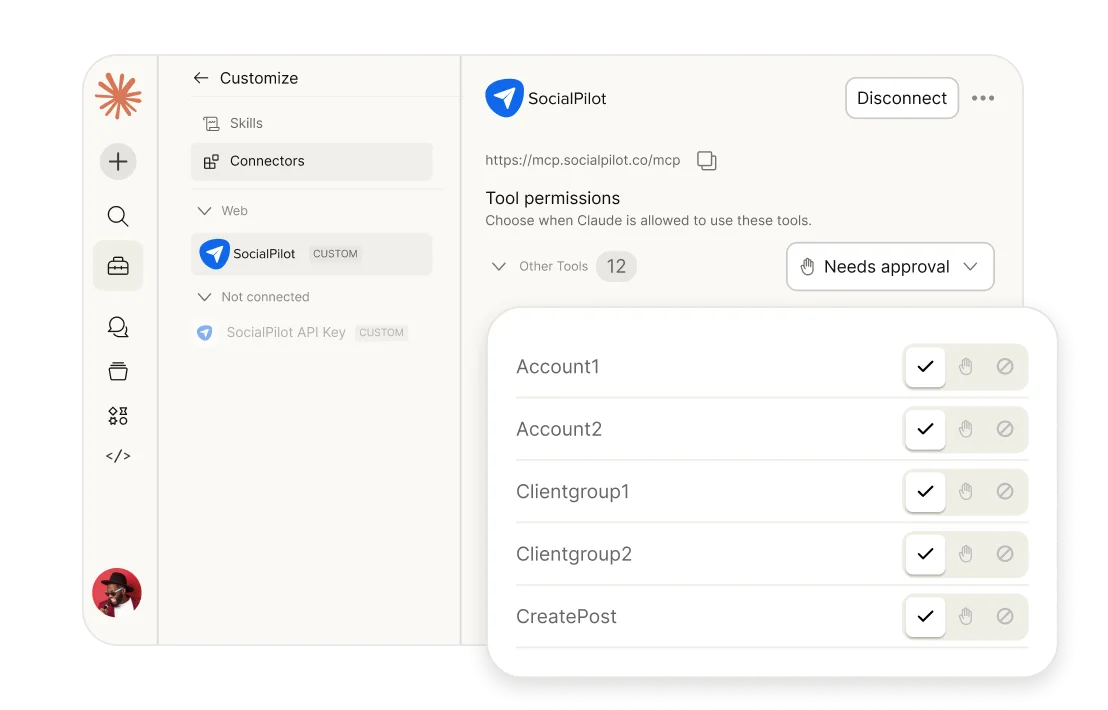Open search with the magnifier icon
Image resolution: width=1108 pixels, height=710 pixels.
coord(118,216)
